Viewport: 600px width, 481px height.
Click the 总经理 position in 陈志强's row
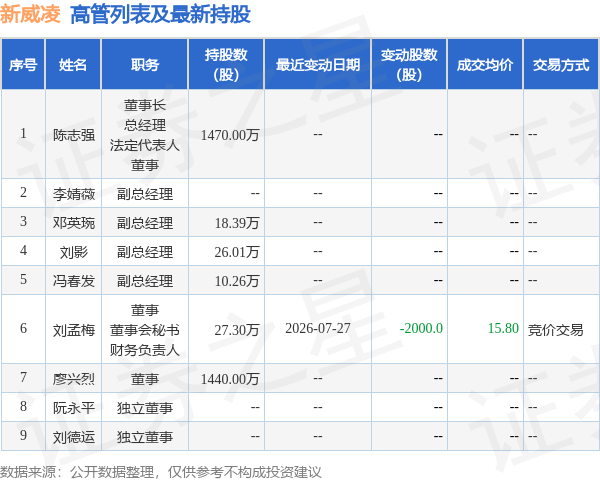(x=145, y=125)
